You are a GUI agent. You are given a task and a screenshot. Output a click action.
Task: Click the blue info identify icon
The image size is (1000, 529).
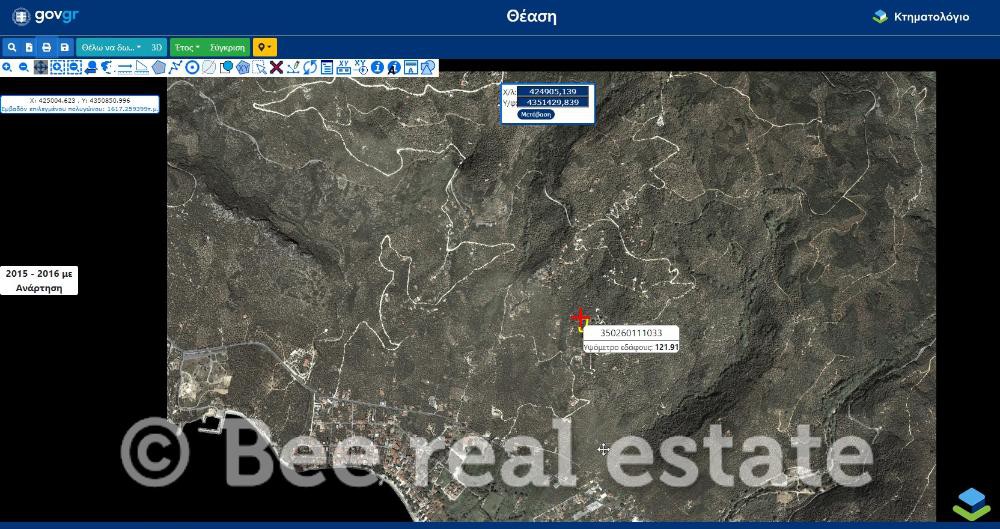[378, 68]
